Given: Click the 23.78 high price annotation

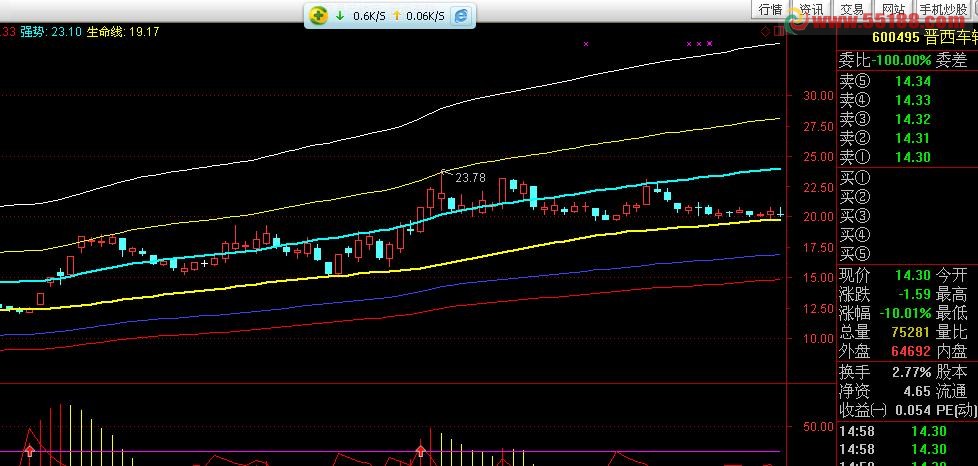Looking at the screenshot, I should pyautogui.click(x=470, y=178).
